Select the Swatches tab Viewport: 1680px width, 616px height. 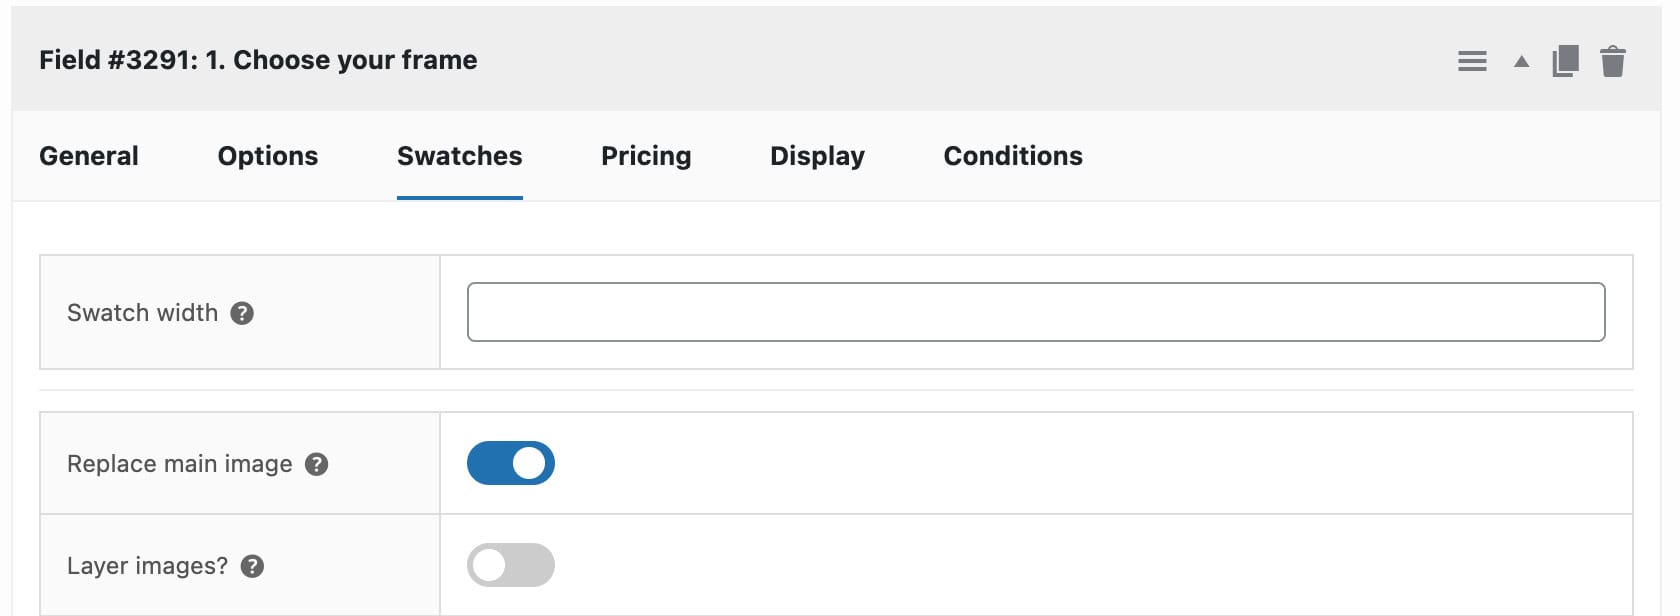point(458,156)
